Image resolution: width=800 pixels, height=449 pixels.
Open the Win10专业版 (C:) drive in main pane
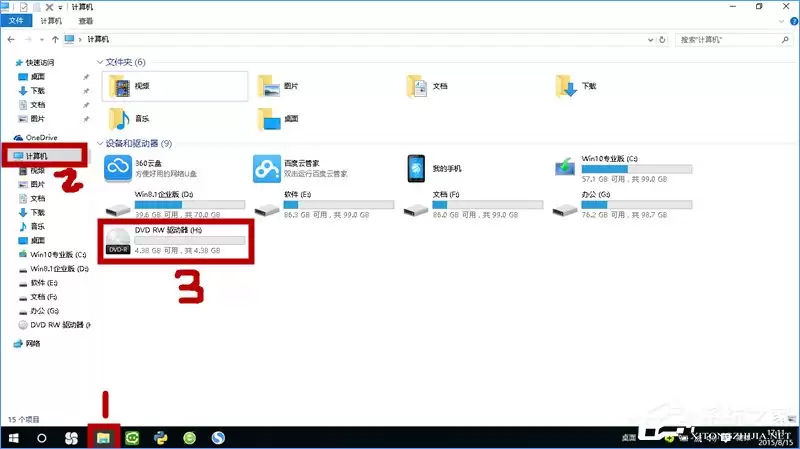(622, 168)
